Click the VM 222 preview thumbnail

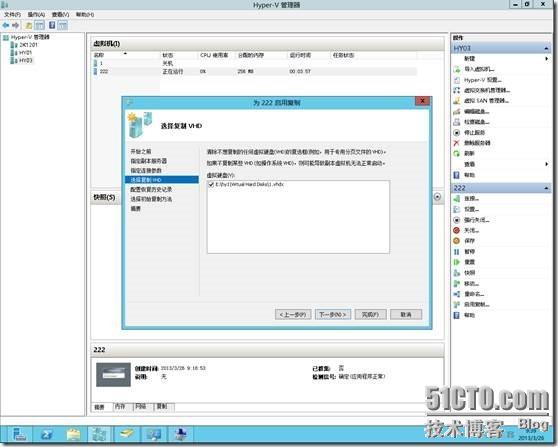[x=114, y=375]
